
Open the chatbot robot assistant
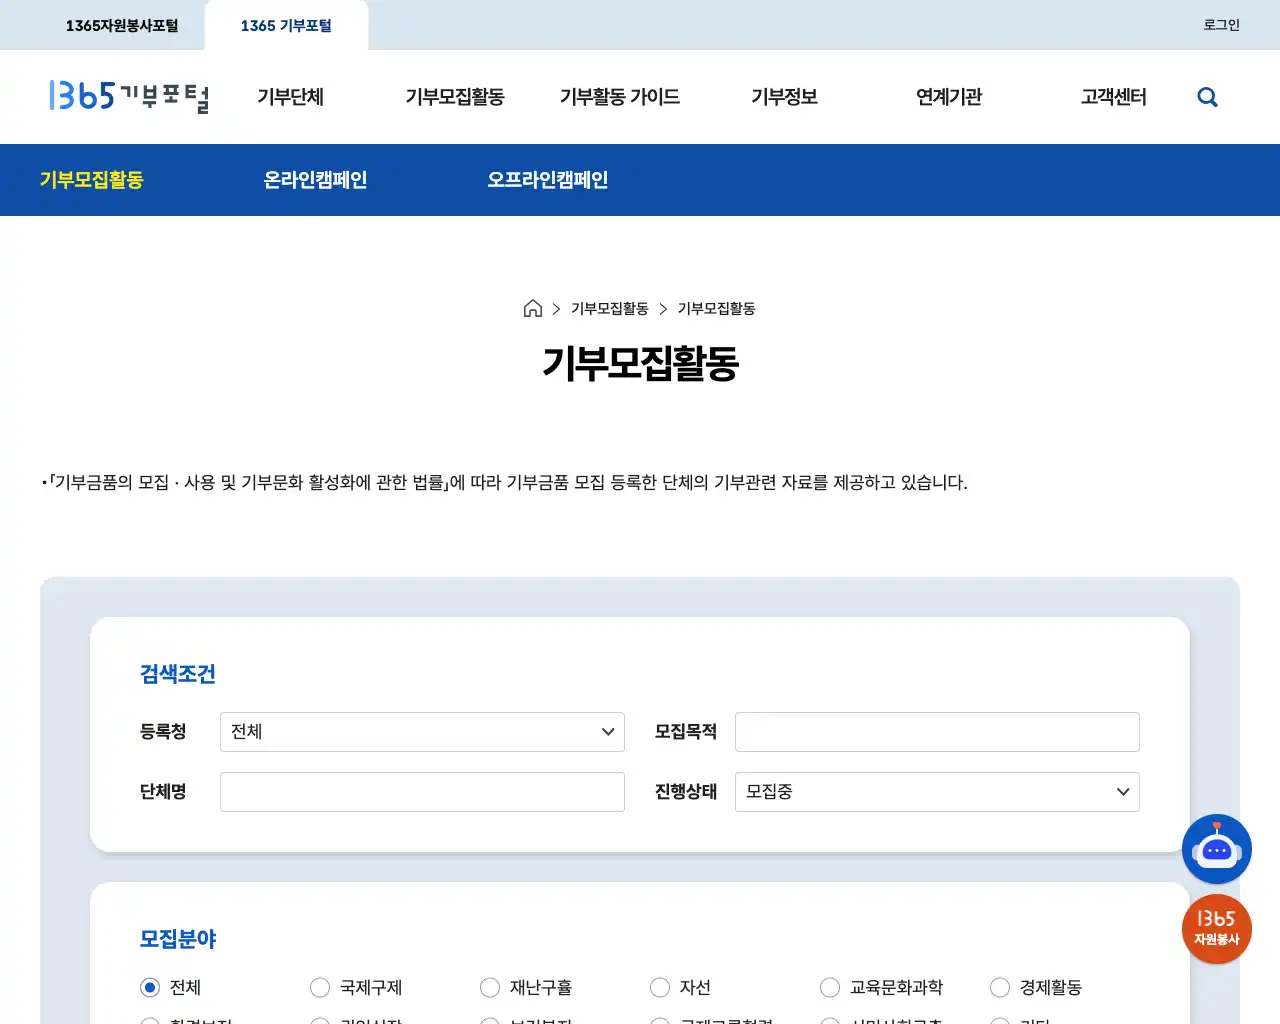1217,849
